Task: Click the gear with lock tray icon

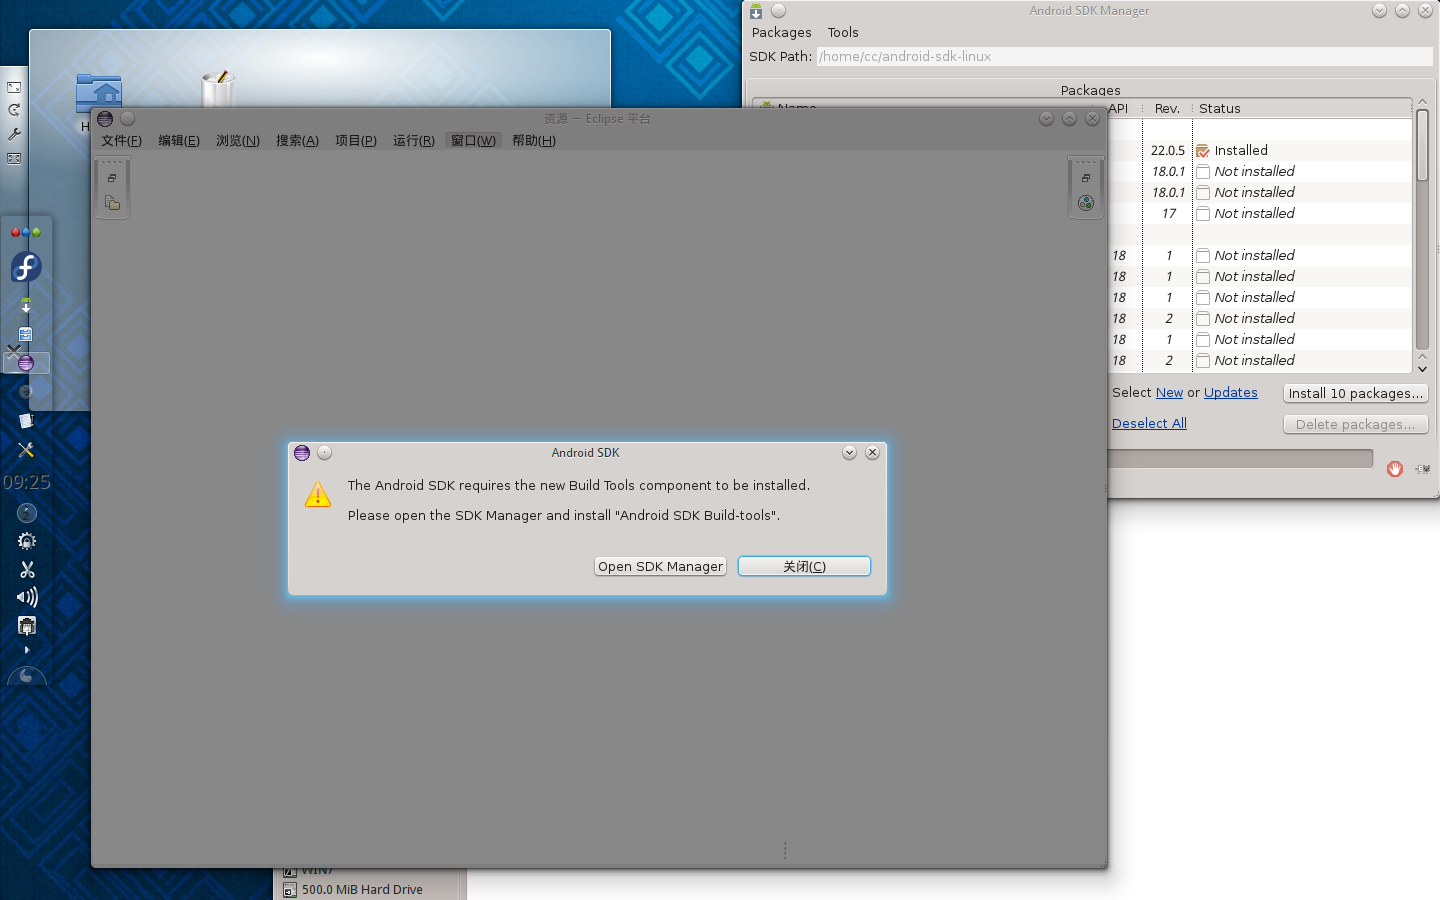Action: point(27,541)
